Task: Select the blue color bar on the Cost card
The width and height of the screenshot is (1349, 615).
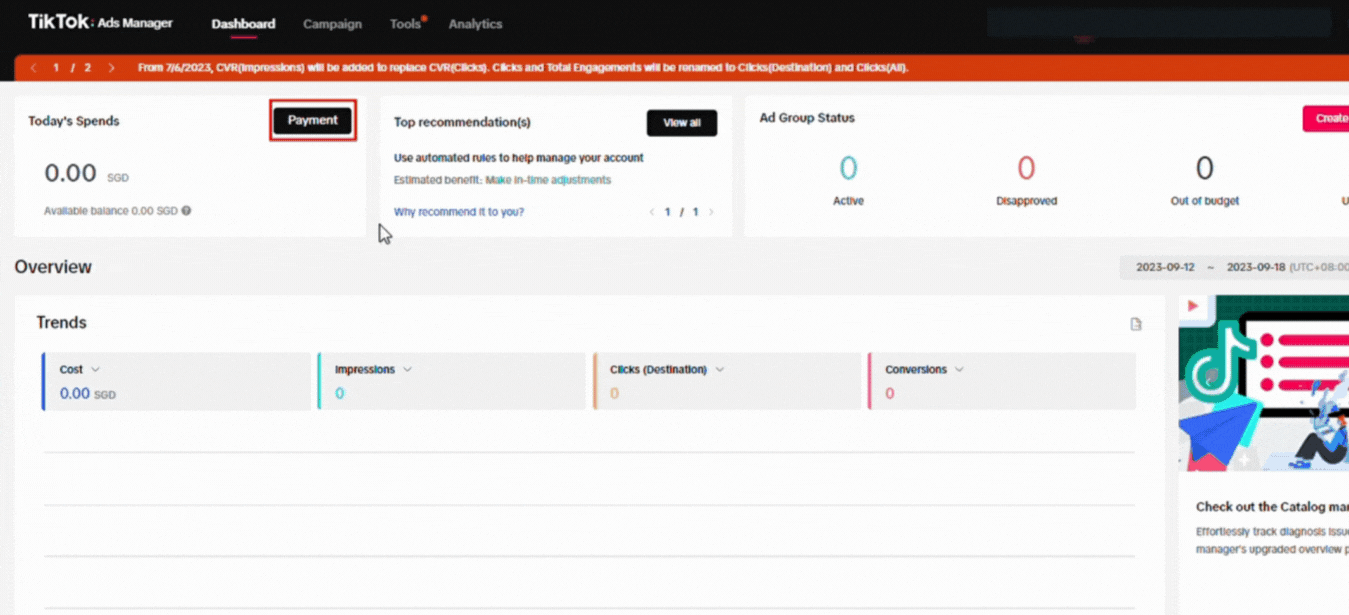Action: pyautogui.click(x=42, y=381)
